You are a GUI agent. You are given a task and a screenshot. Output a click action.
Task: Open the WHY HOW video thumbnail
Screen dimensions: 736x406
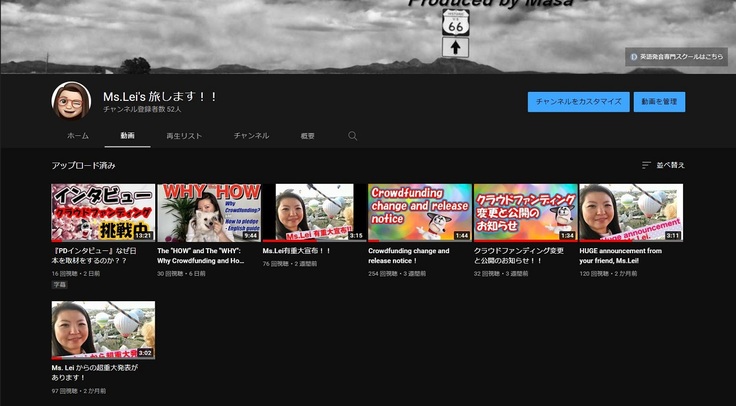208,212
